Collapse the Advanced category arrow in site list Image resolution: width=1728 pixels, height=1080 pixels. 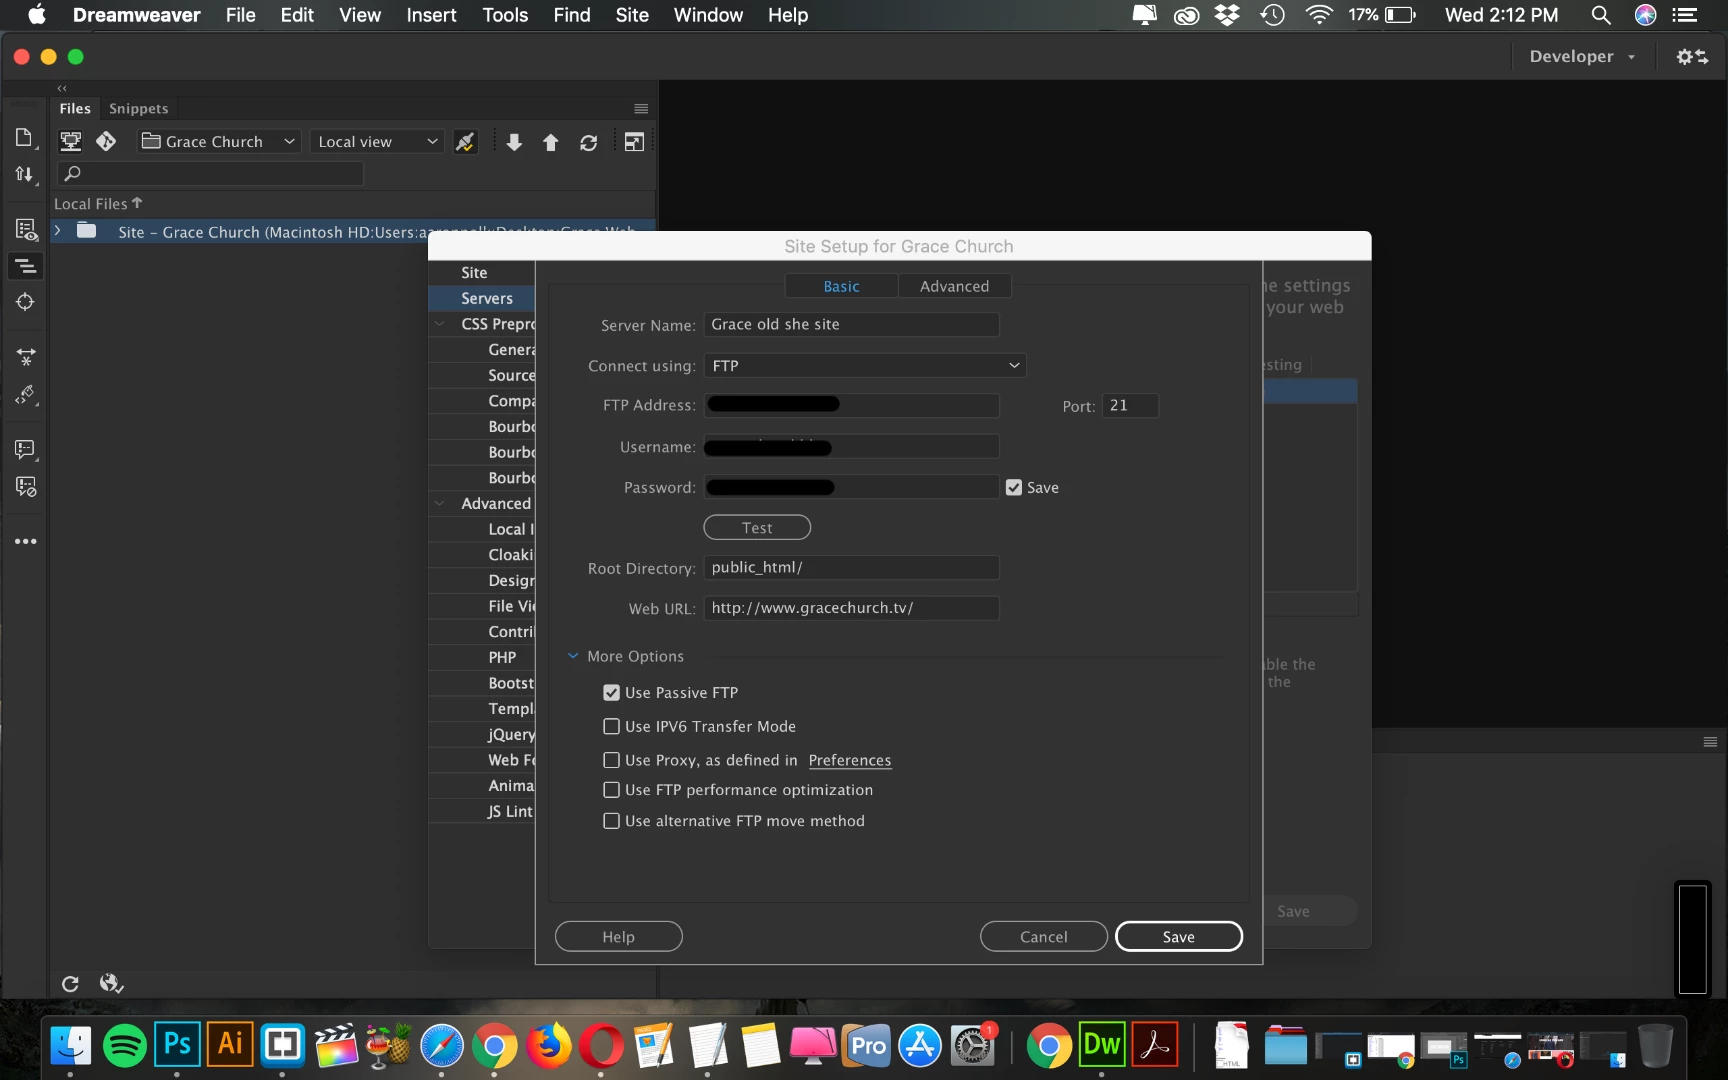pos(440,503)
